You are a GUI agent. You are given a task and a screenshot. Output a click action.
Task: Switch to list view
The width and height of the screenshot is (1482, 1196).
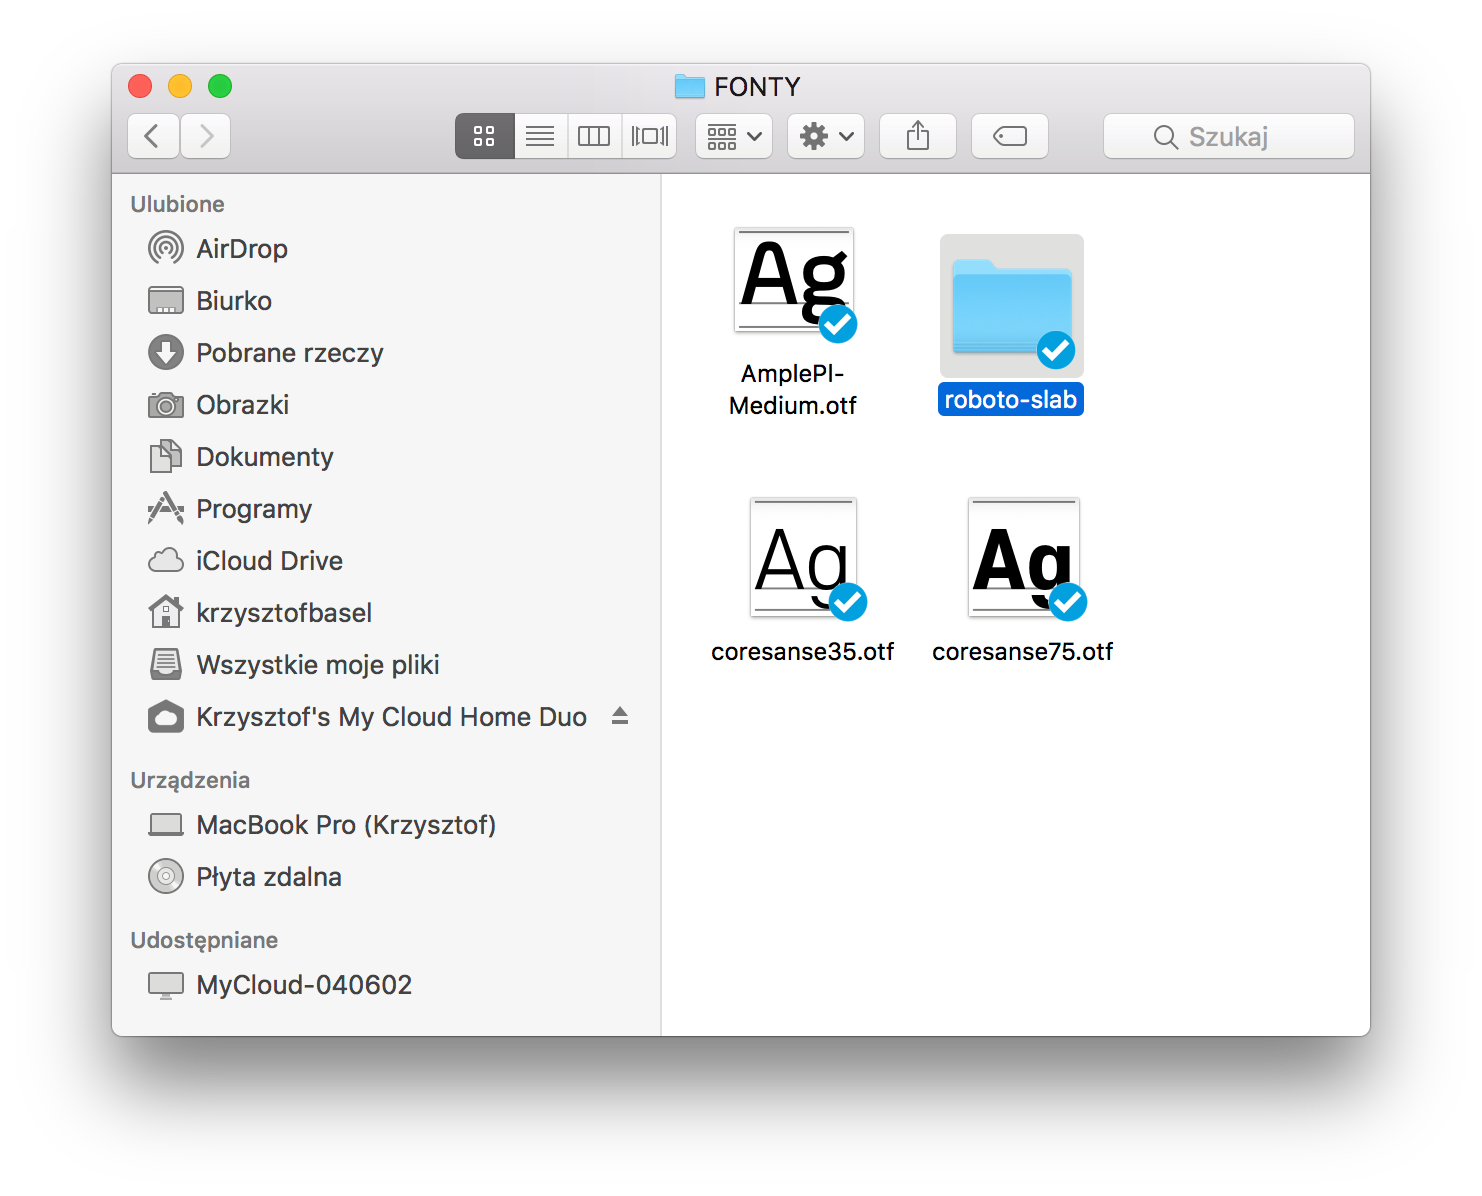tap(540, 136)
